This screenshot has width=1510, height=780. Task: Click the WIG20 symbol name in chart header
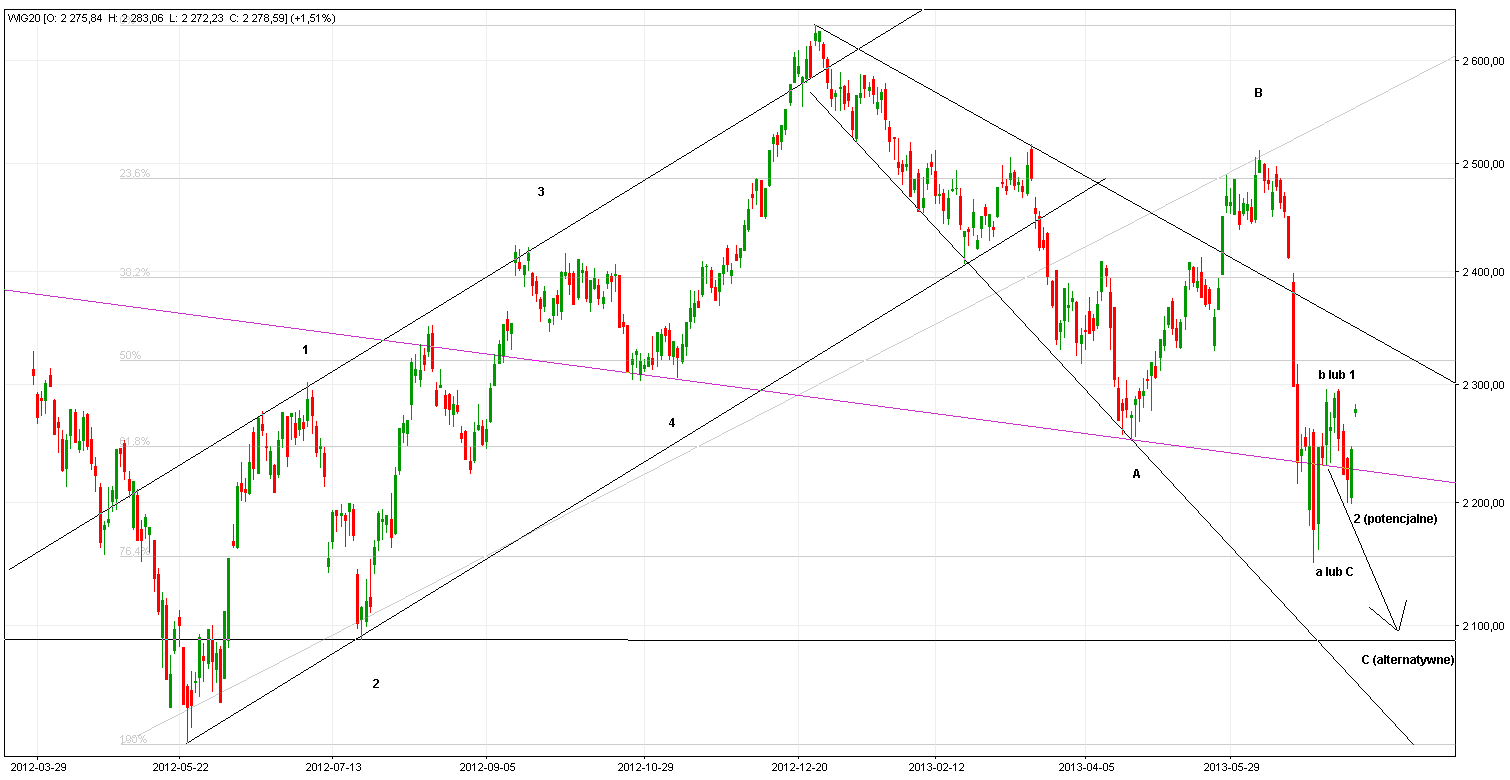point(23,18)
